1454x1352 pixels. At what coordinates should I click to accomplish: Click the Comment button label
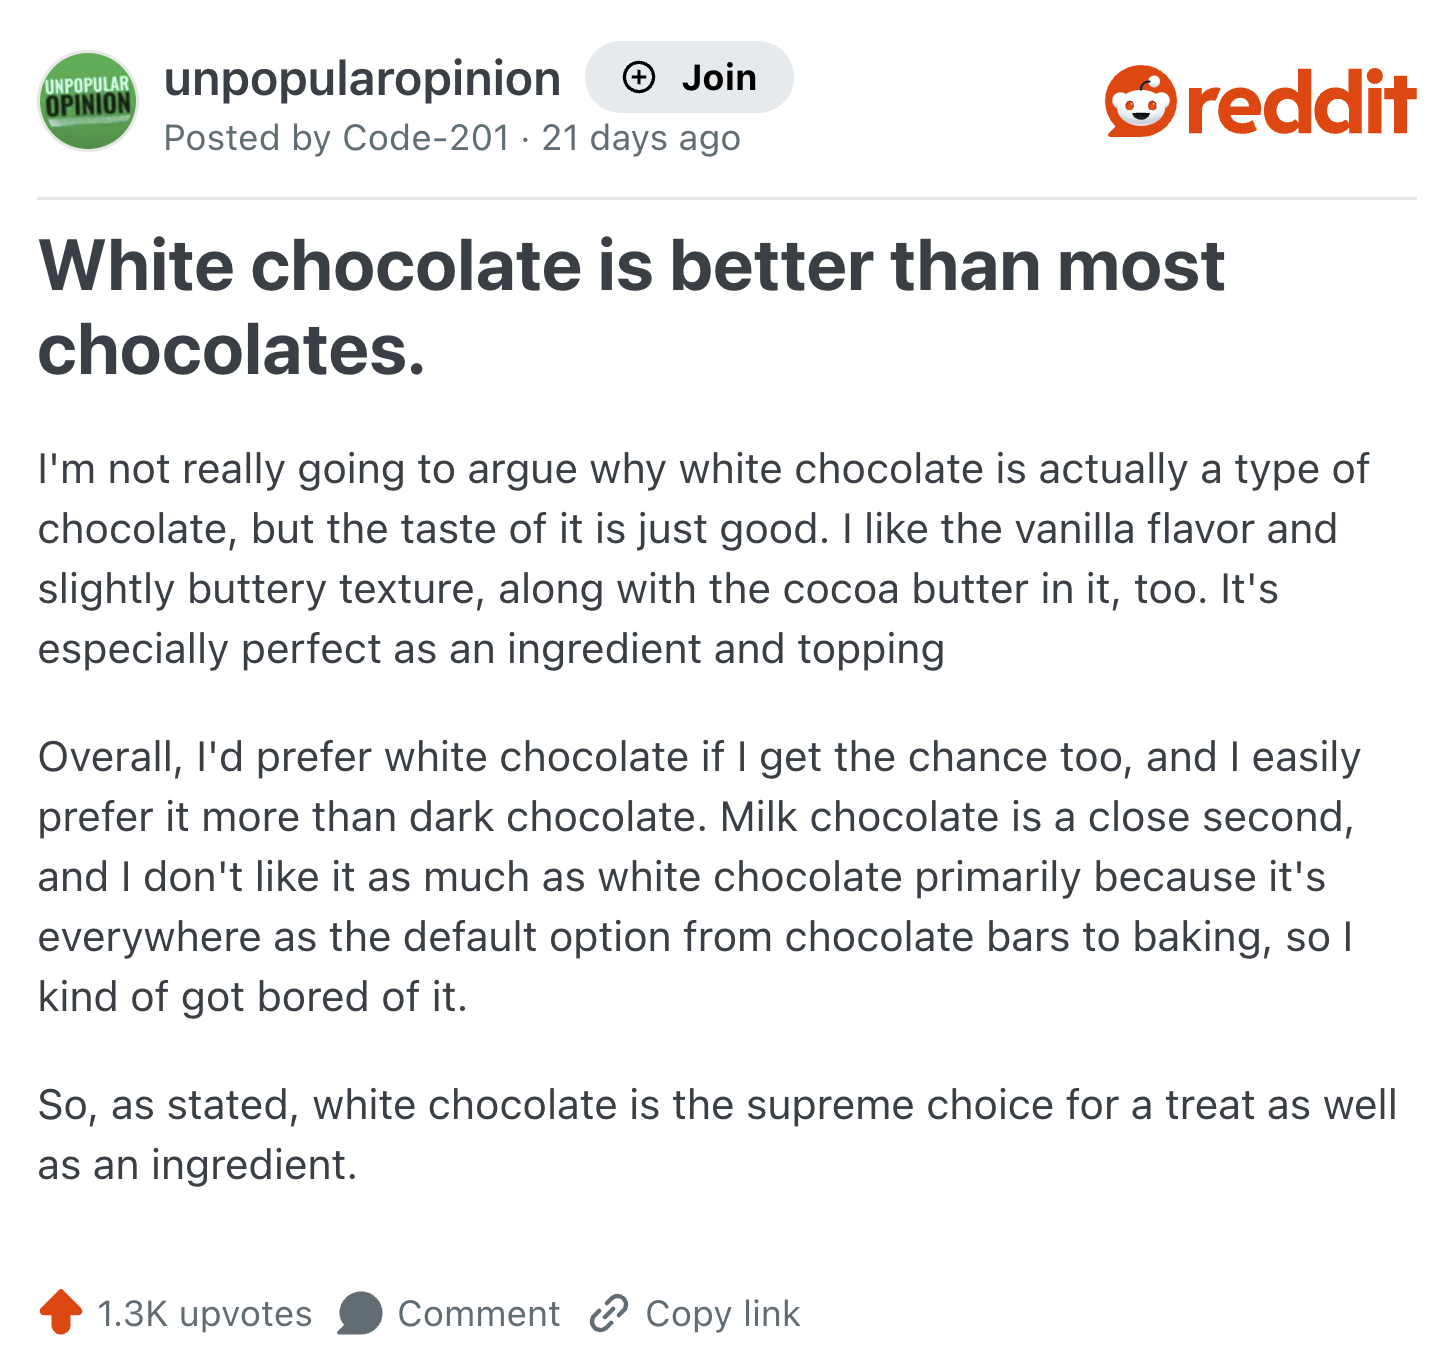479,1313
